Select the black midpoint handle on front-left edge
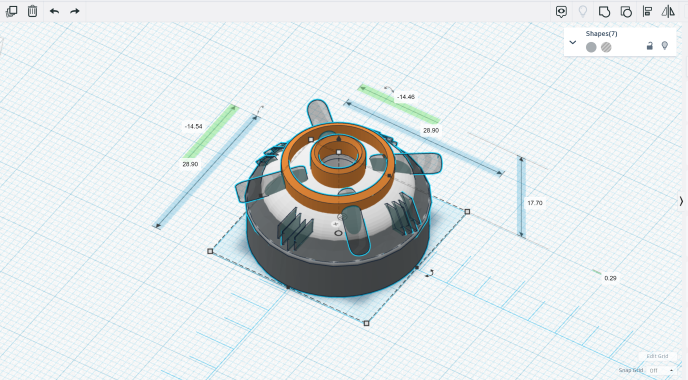 (x=288, y=287)
